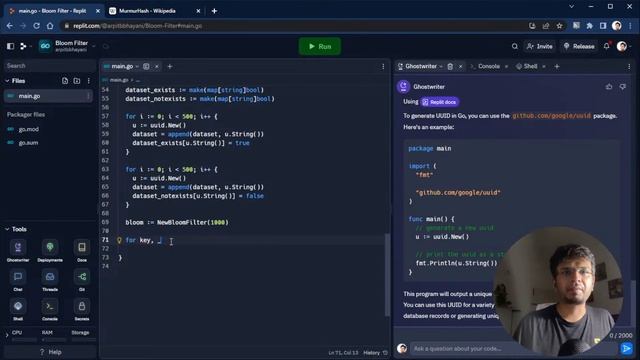Image resolution: width=640 pixels, height=360 pixels.
Task: Click the editor vertical scrollbar
Action: click(x=387, y=274)
